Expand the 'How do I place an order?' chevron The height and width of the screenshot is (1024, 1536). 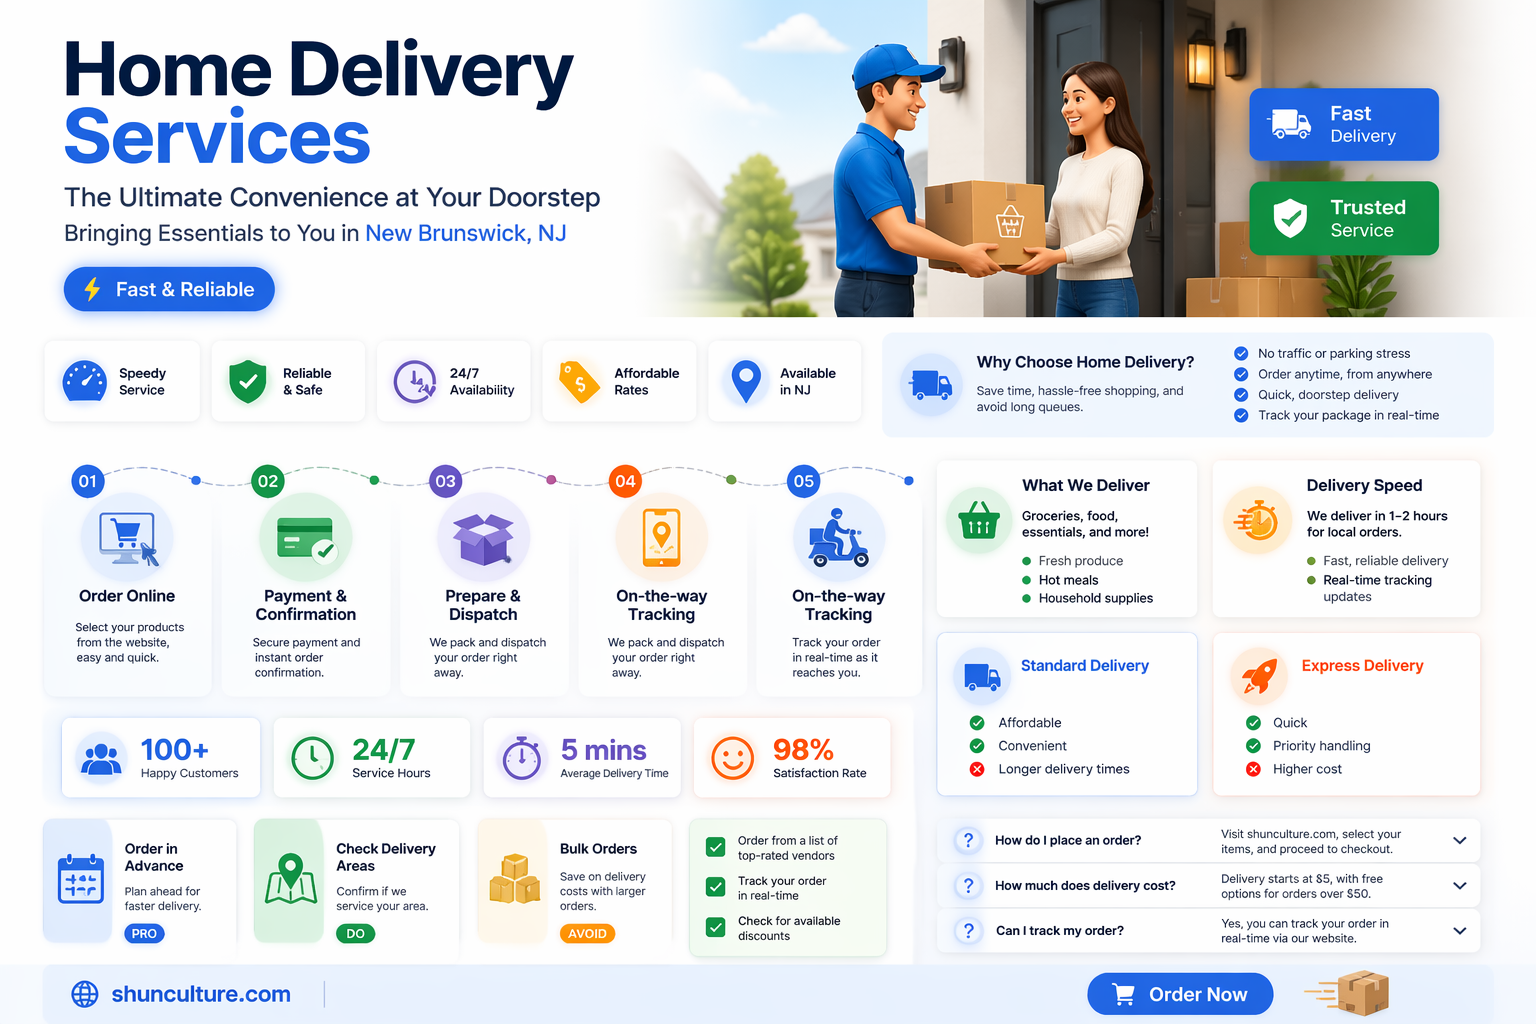coord(1460,840)
